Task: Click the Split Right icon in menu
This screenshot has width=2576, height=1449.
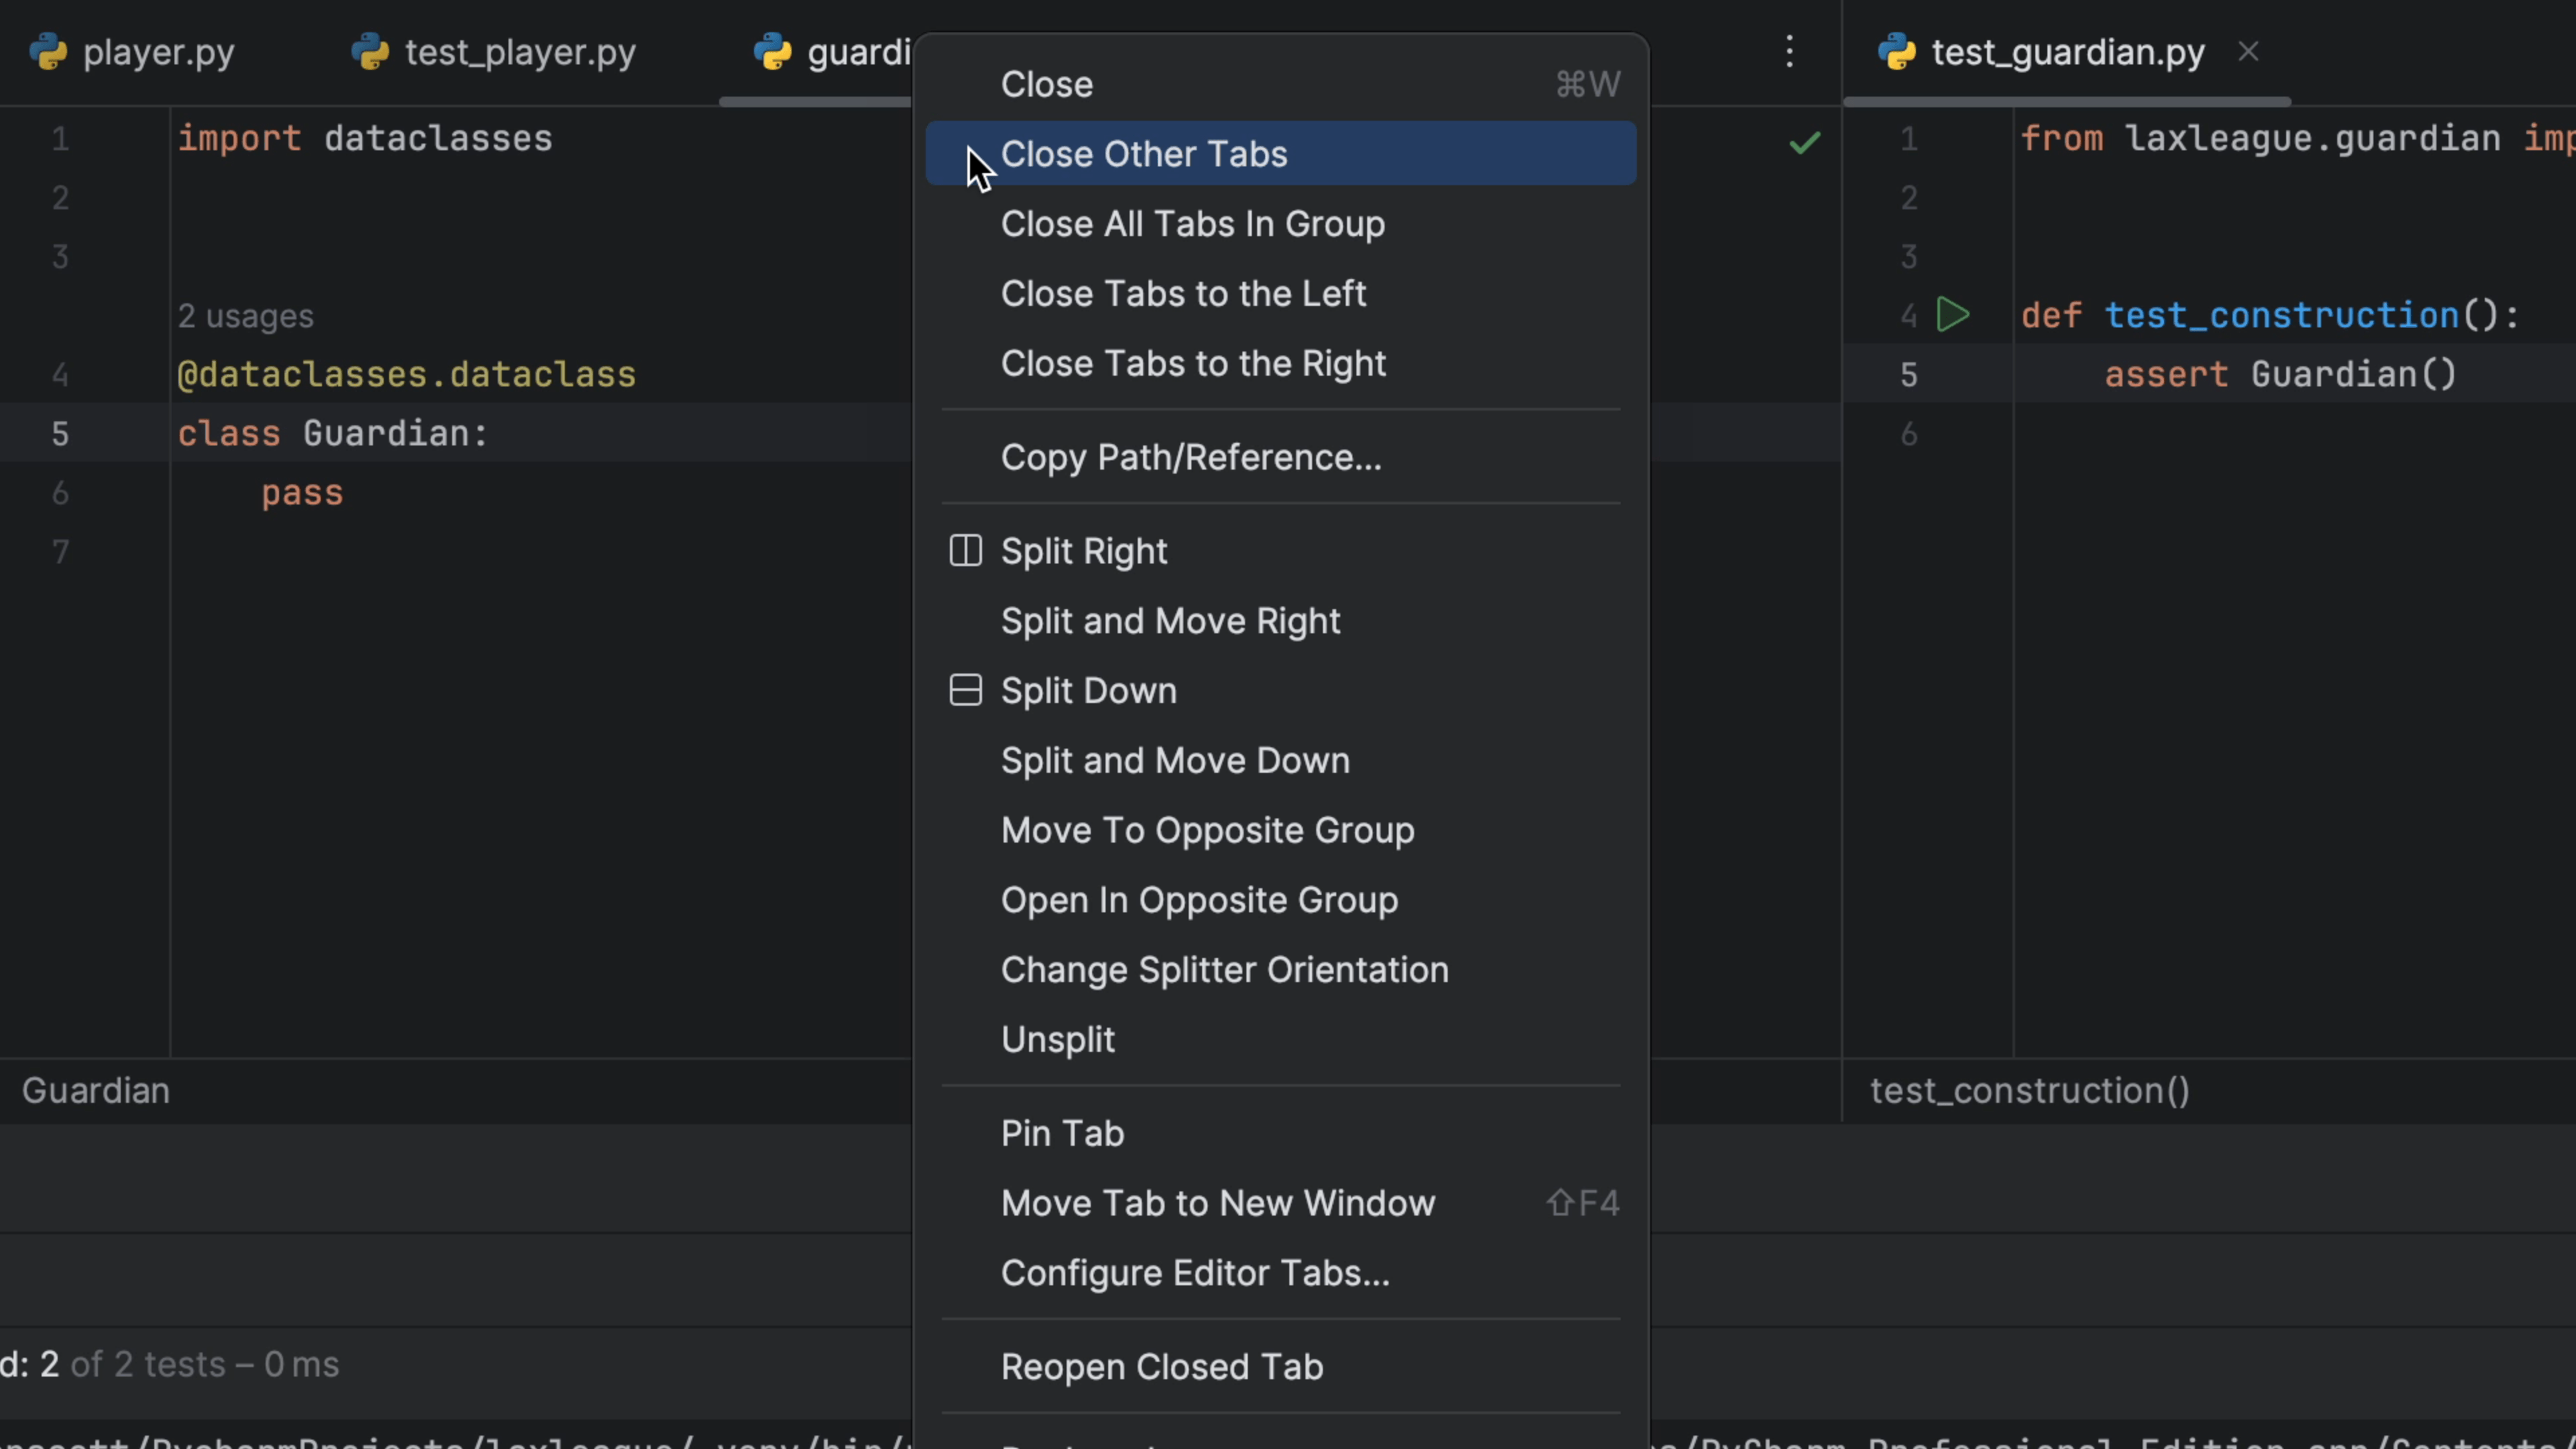Action: 965,551
